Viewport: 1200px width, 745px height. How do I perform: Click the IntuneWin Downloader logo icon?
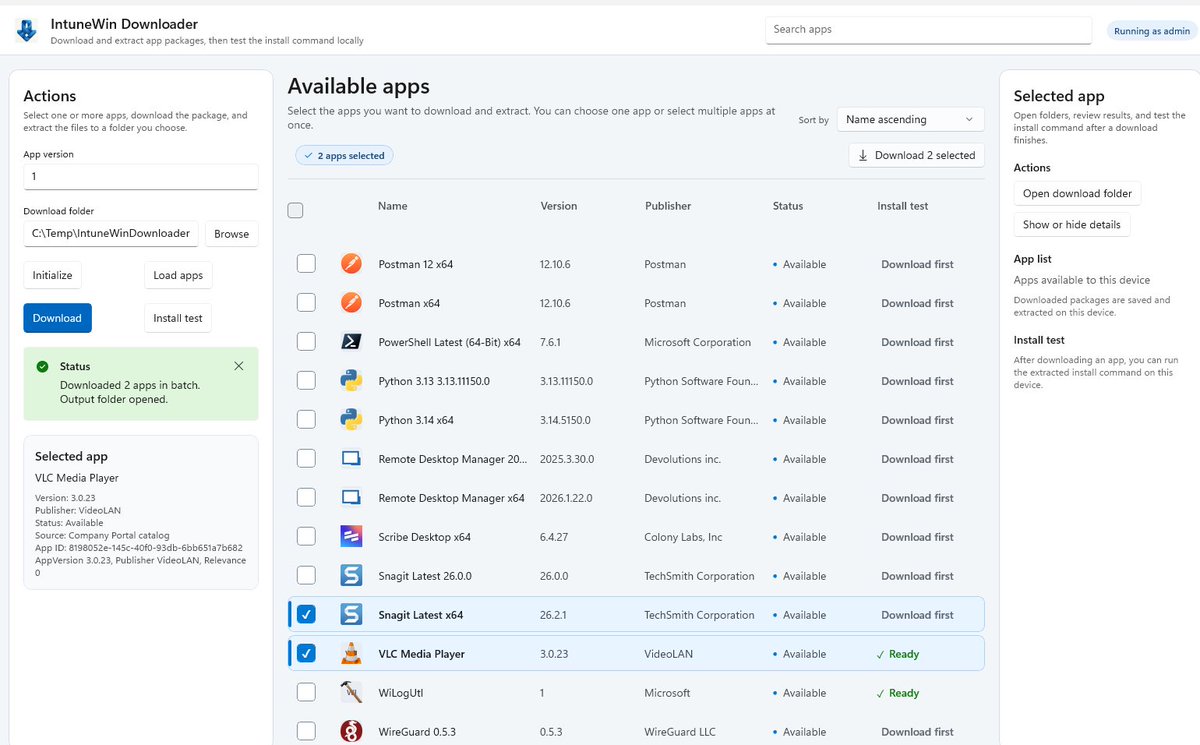point(26,31)
